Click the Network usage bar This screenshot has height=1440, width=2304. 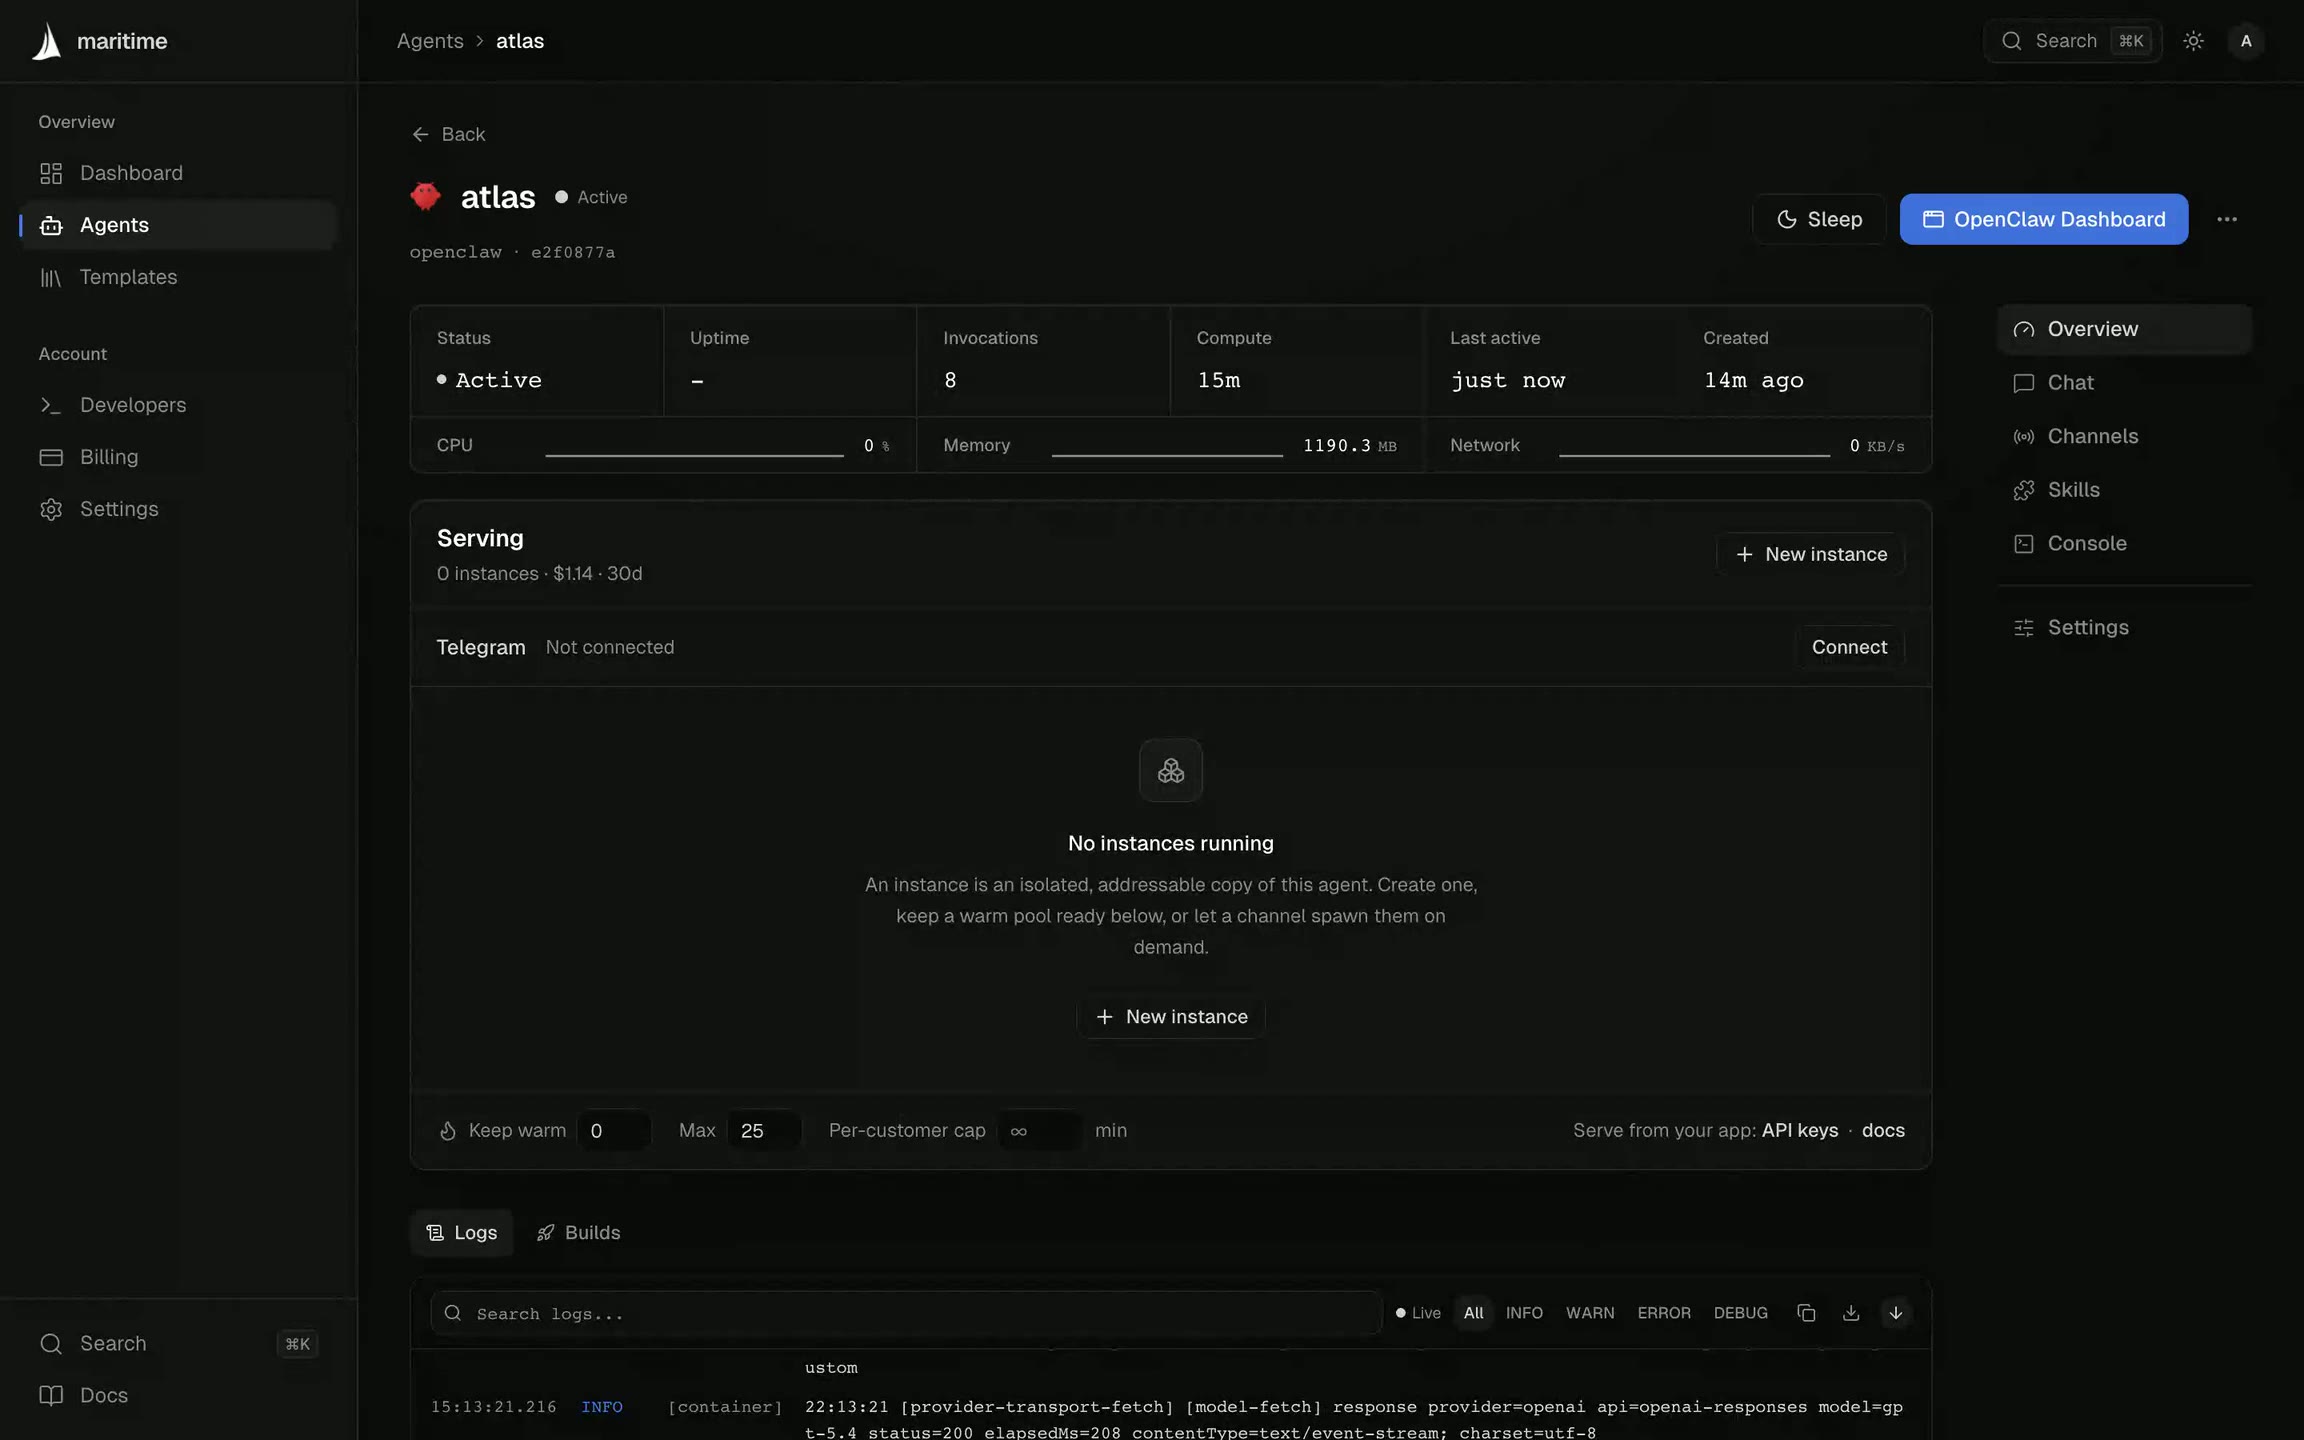(1694, 455)
